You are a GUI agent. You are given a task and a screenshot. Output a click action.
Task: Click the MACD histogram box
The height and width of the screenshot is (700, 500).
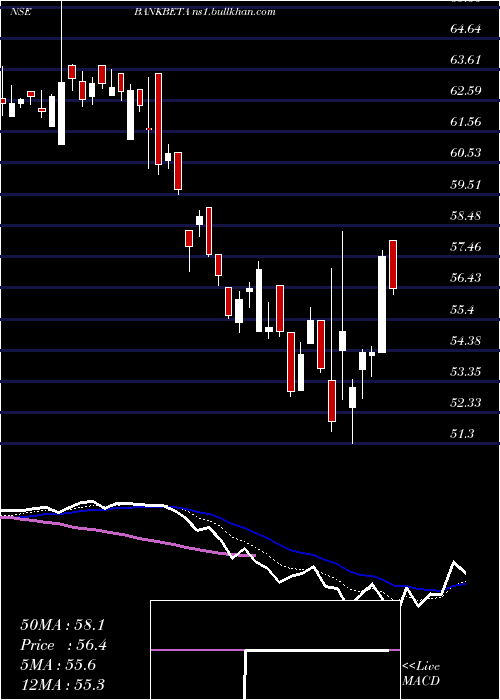click(275, 650)
